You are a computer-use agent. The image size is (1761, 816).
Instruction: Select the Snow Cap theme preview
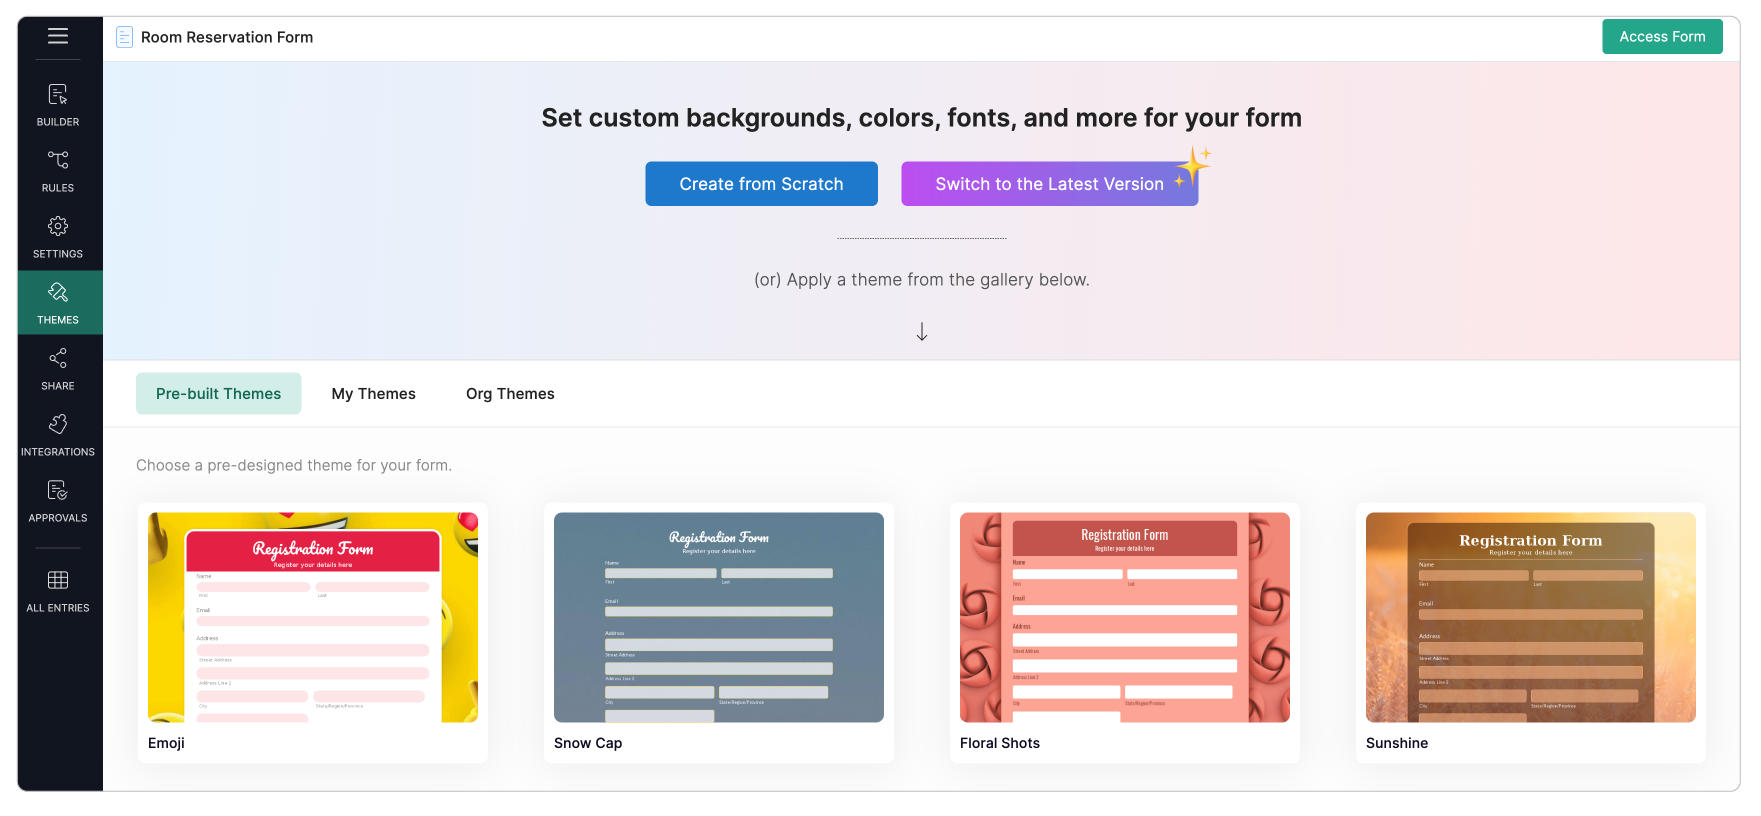tap(718, 617)
